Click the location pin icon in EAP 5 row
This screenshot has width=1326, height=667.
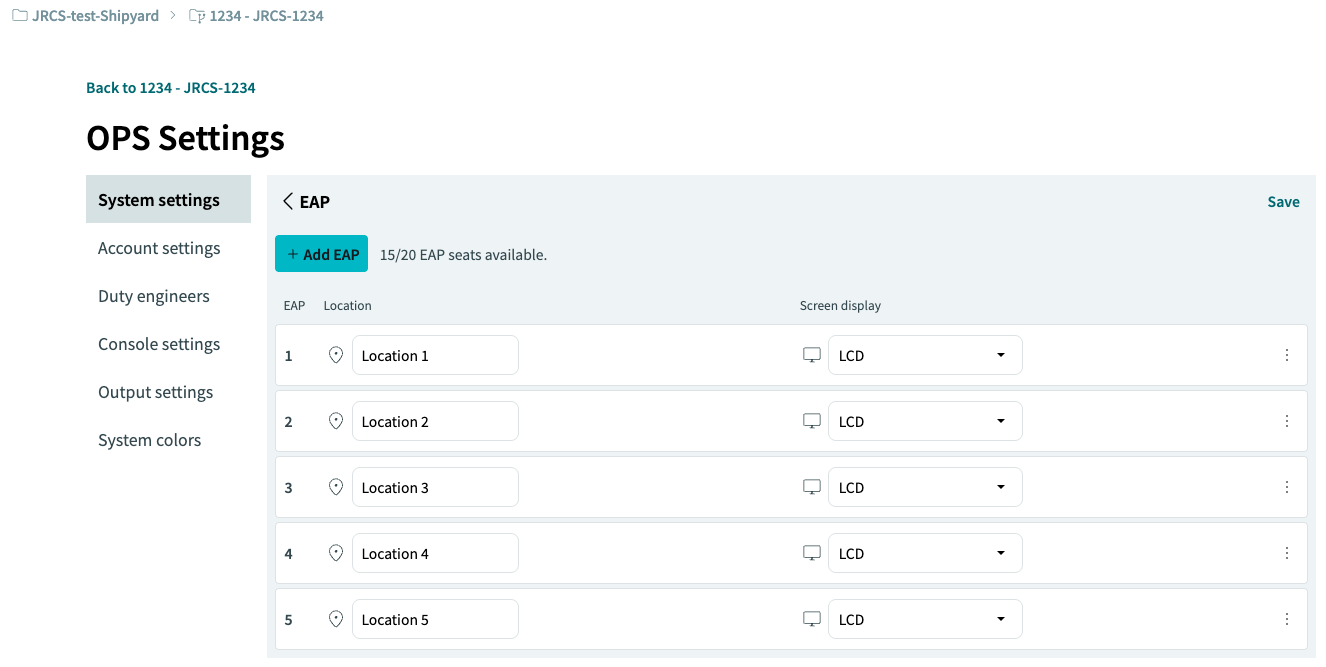pos(336,619)
